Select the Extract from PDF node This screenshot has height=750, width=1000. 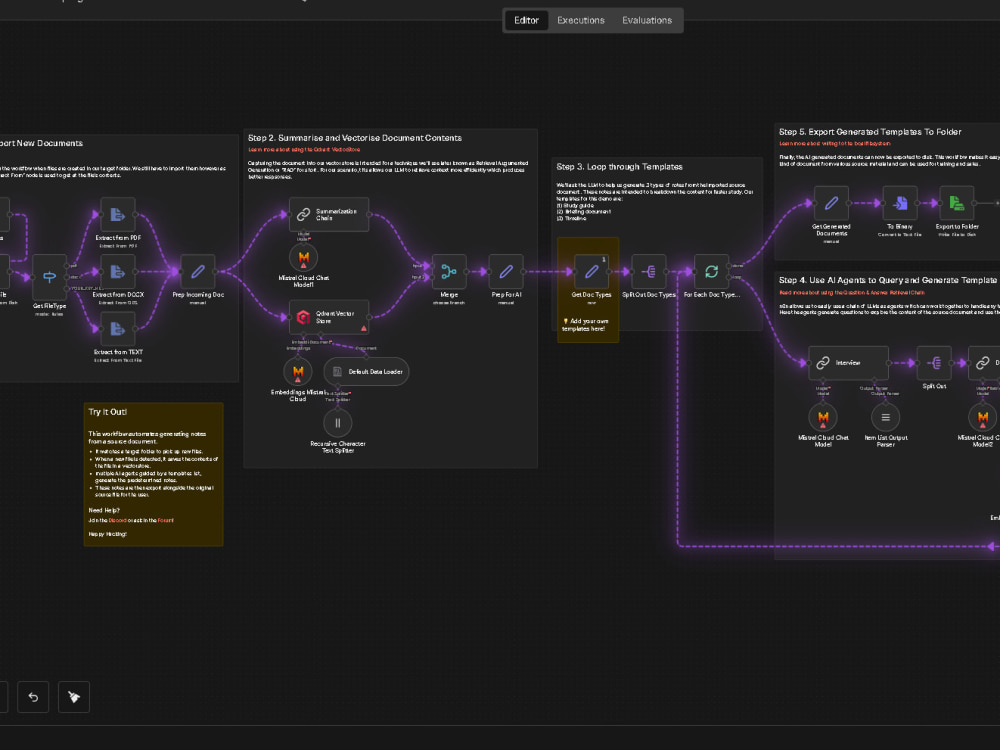pos(118,215)
